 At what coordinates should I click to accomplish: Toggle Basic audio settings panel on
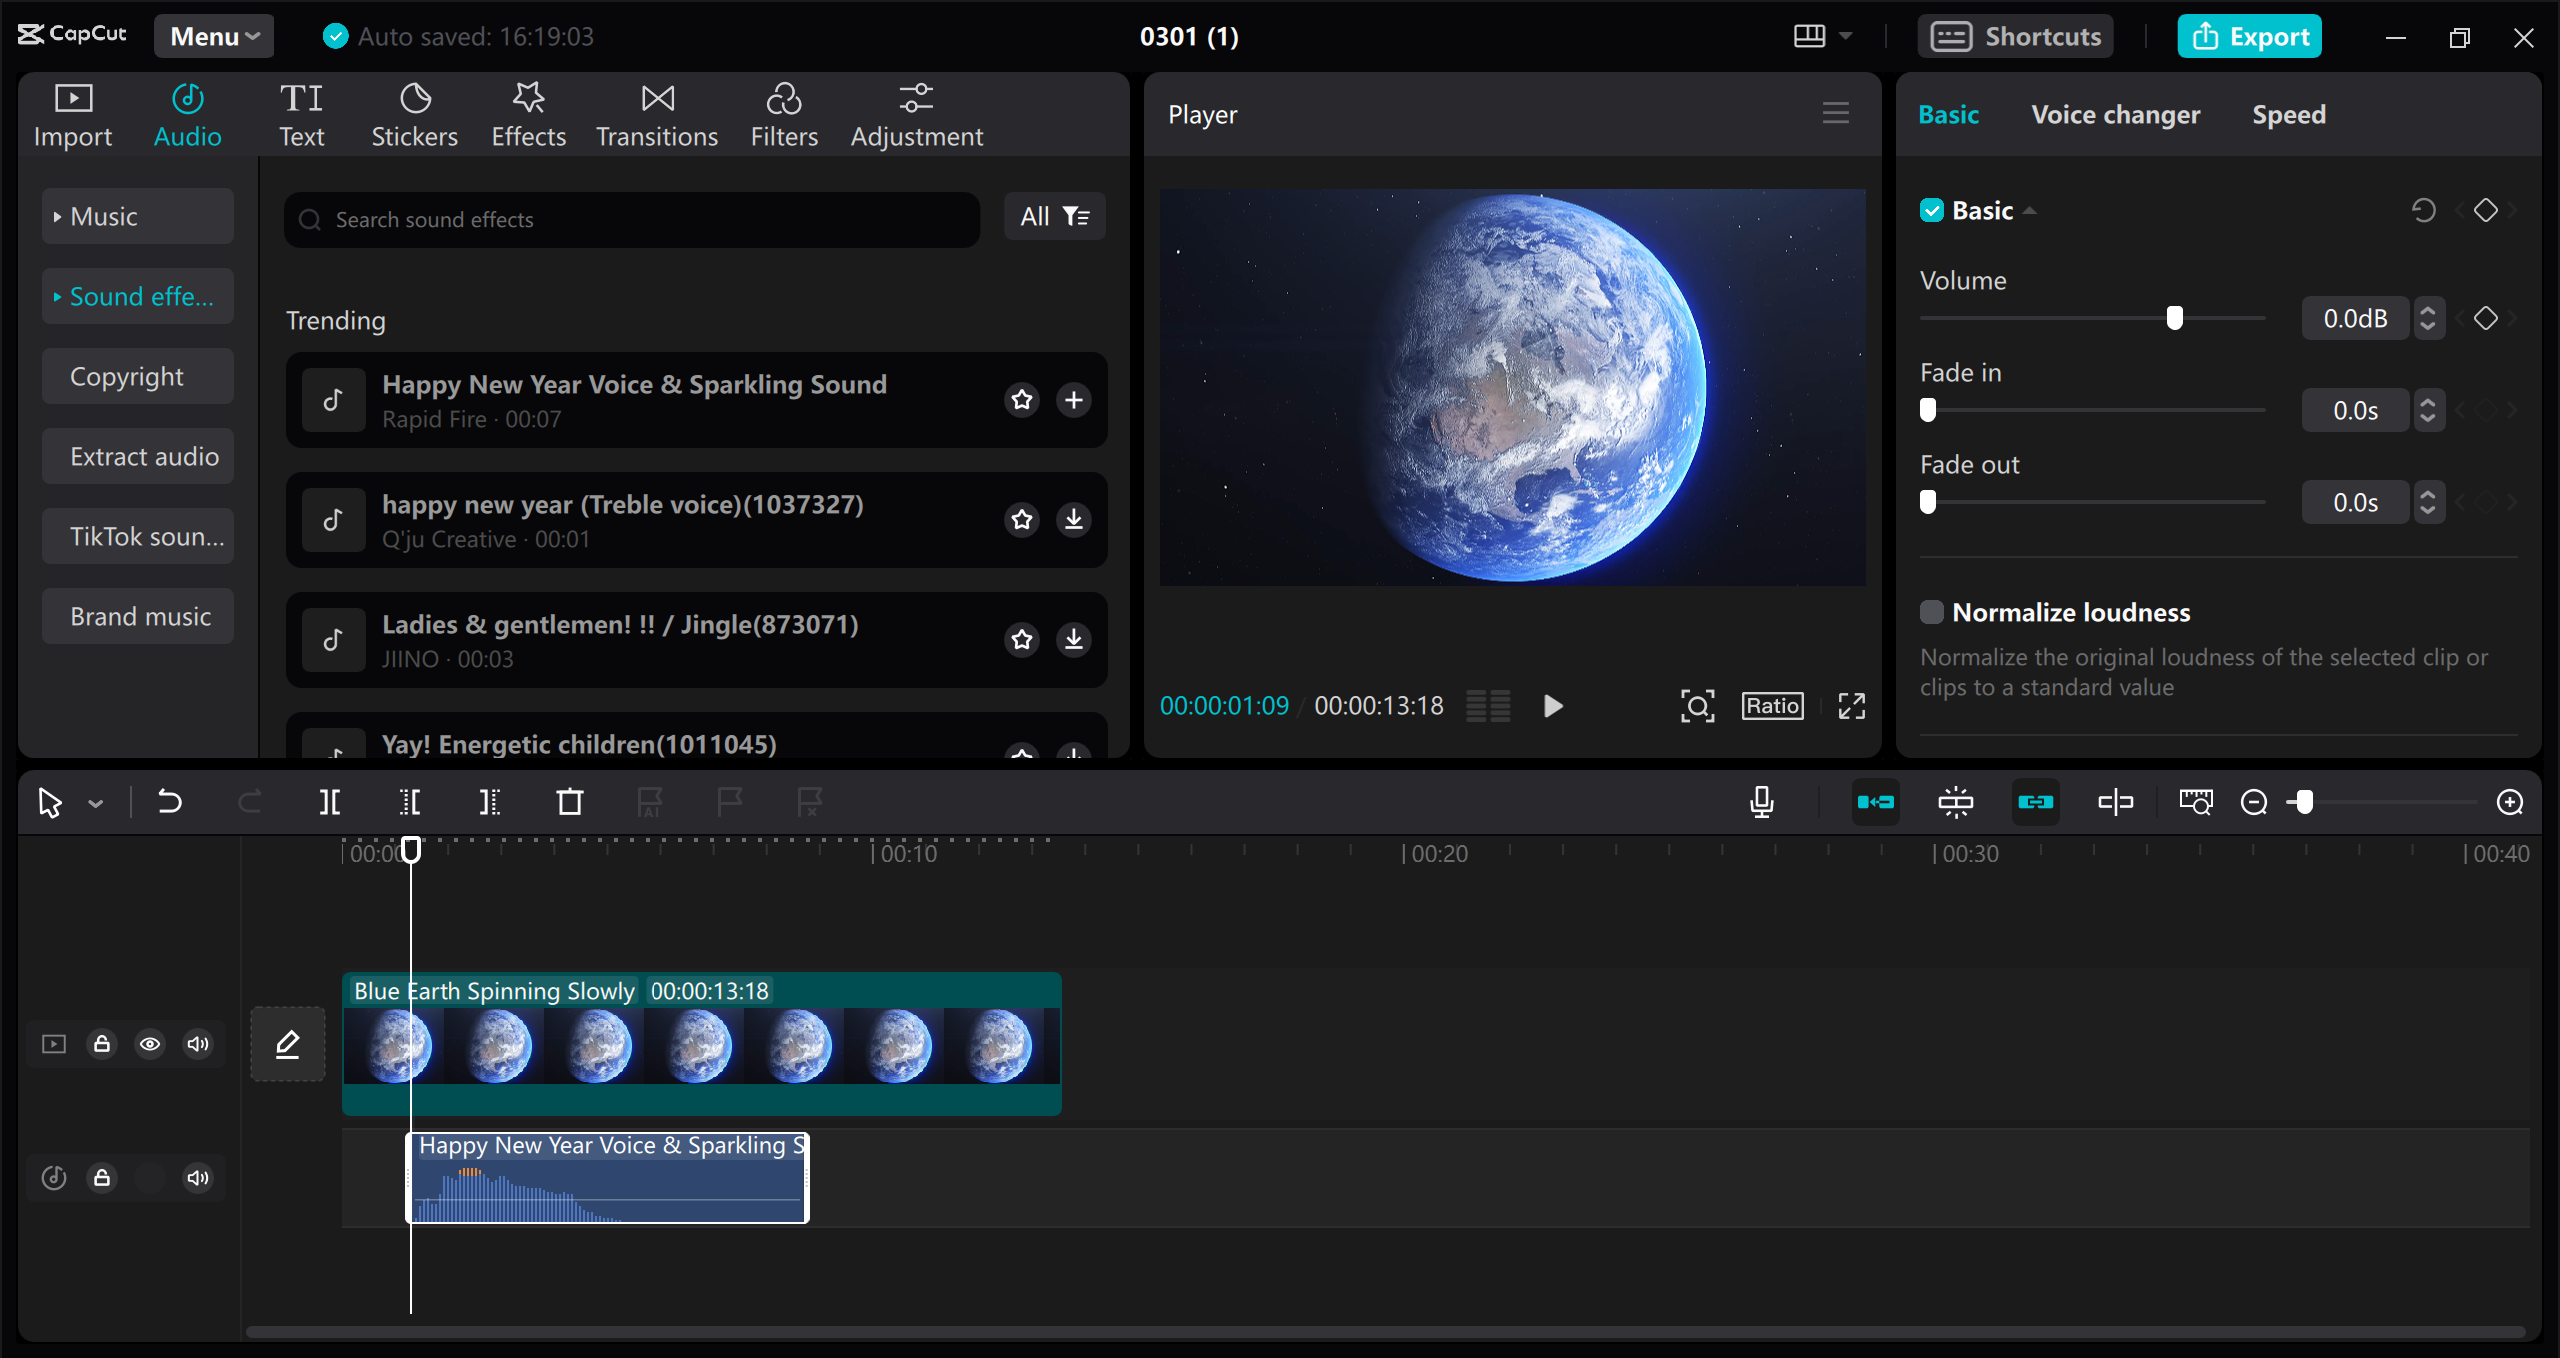(1932, 210)
